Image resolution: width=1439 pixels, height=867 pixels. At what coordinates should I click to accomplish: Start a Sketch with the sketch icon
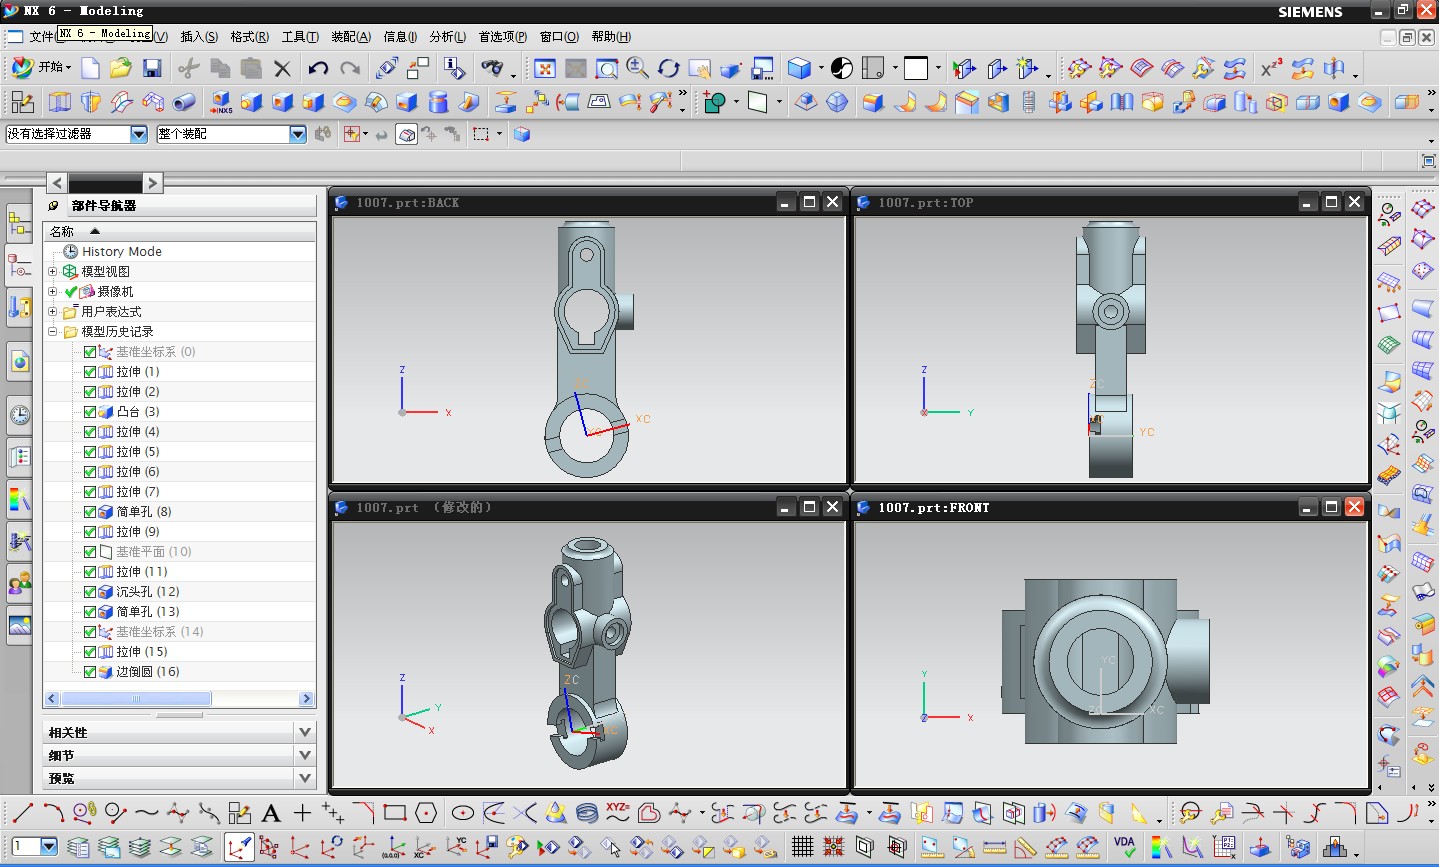[x=22, y=102]
